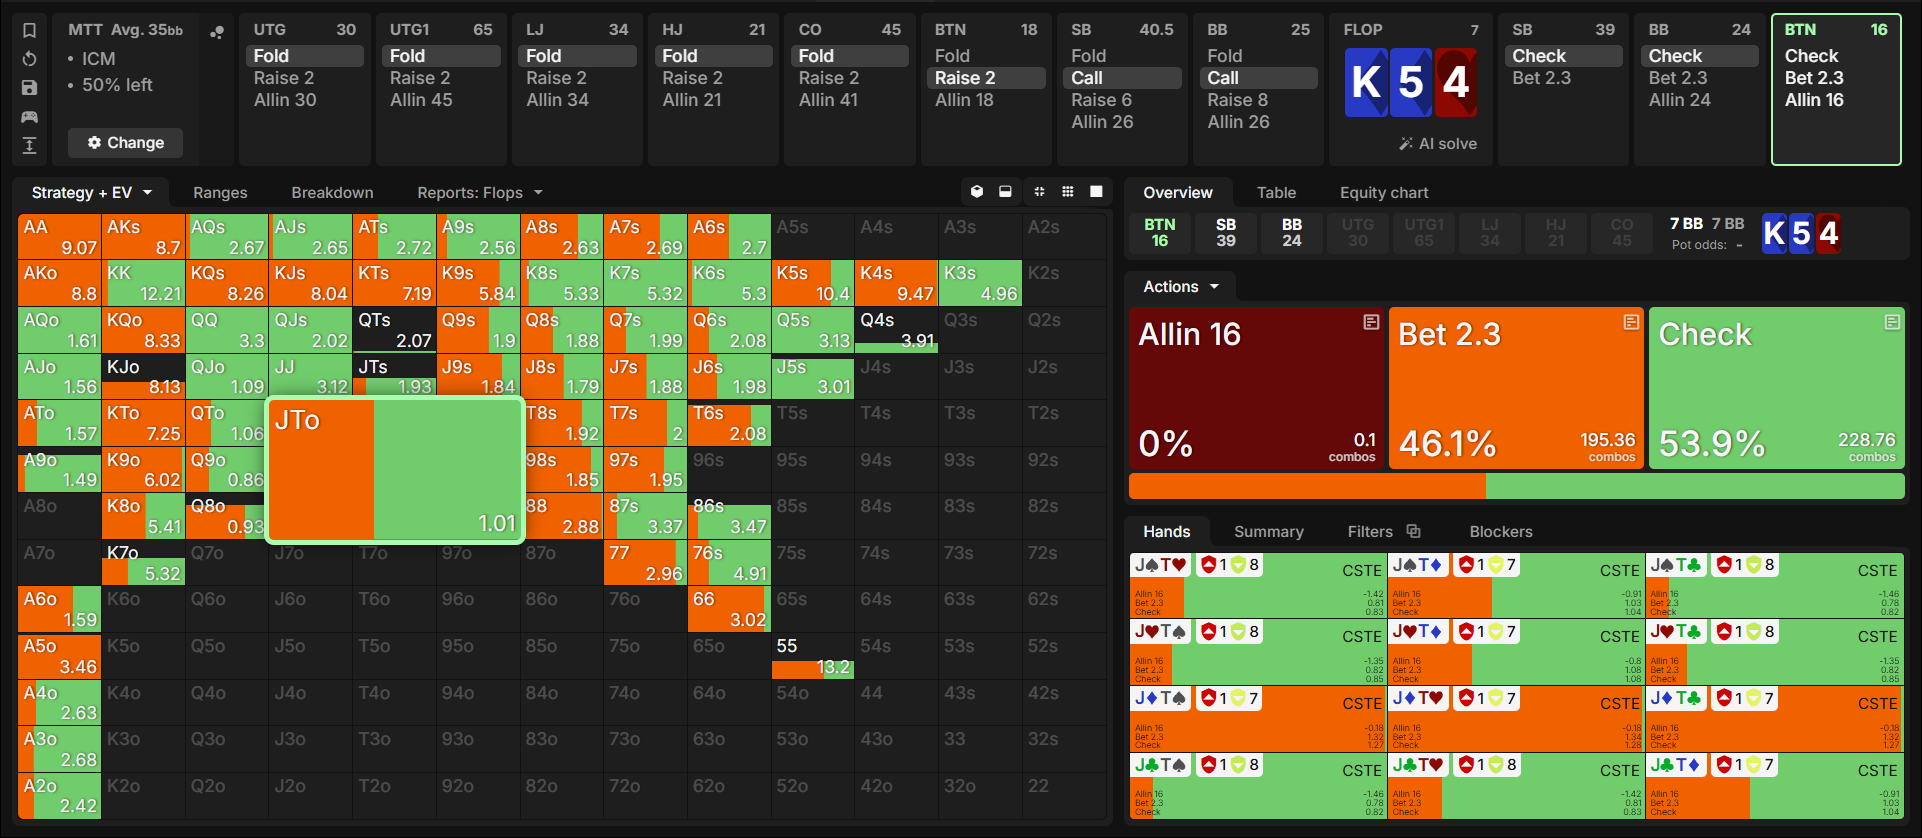This screenshot has height=838, width=1922.
Task: Click the bookmark icon in left sidebar
Action: click(x=29, y=30)
